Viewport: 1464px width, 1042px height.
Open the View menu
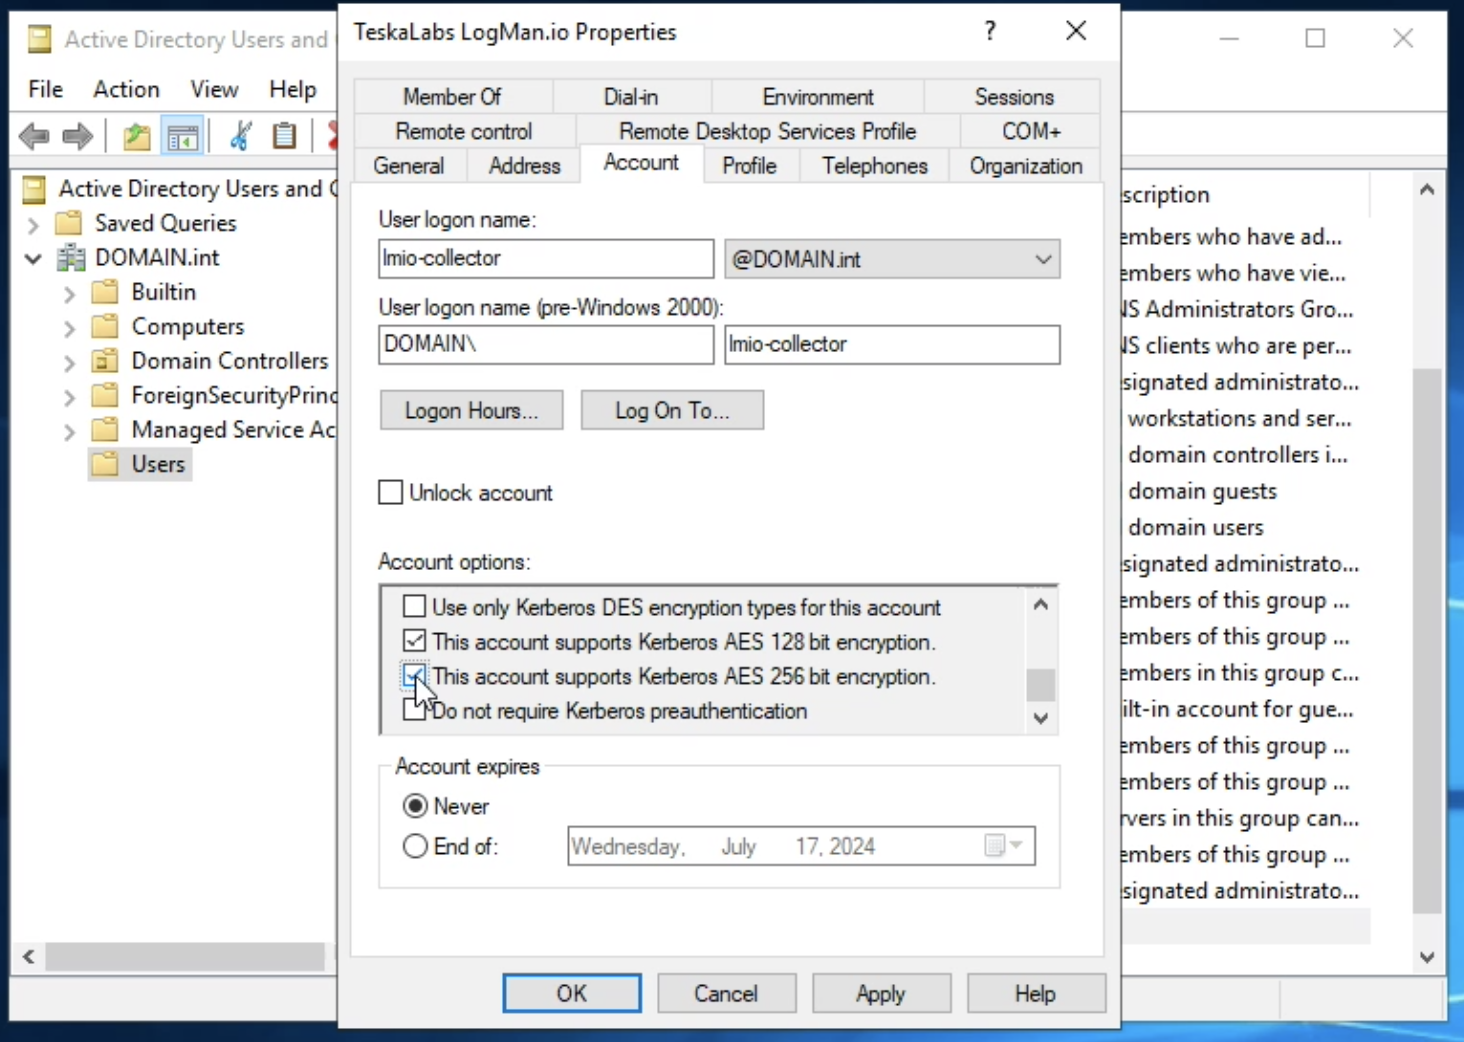click(x=214, y=89)
